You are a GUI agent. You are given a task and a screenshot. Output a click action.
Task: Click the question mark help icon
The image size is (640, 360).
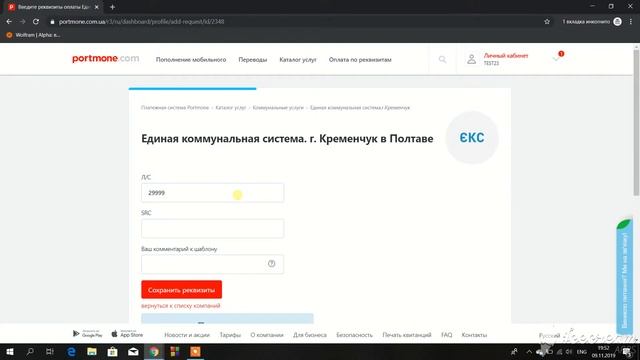click(x=271, y=264)
